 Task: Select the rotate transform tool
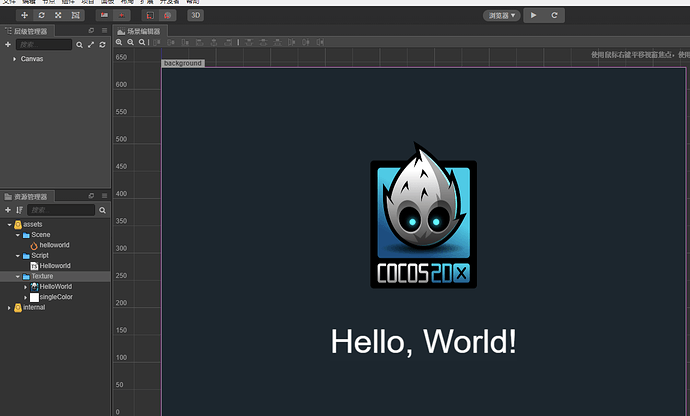[x=41, y=15]
